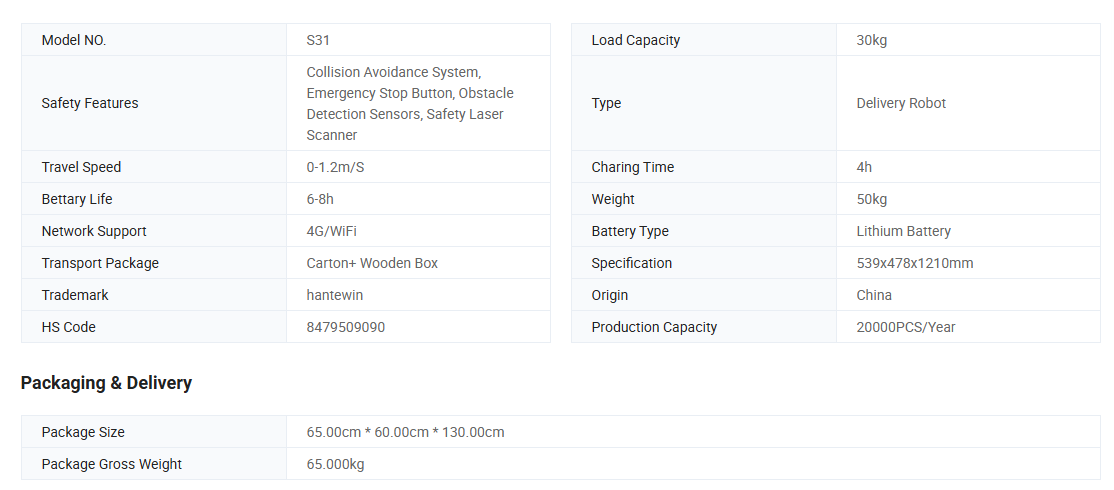
Task: Click the China origin value
Action: tap(874, 295)
